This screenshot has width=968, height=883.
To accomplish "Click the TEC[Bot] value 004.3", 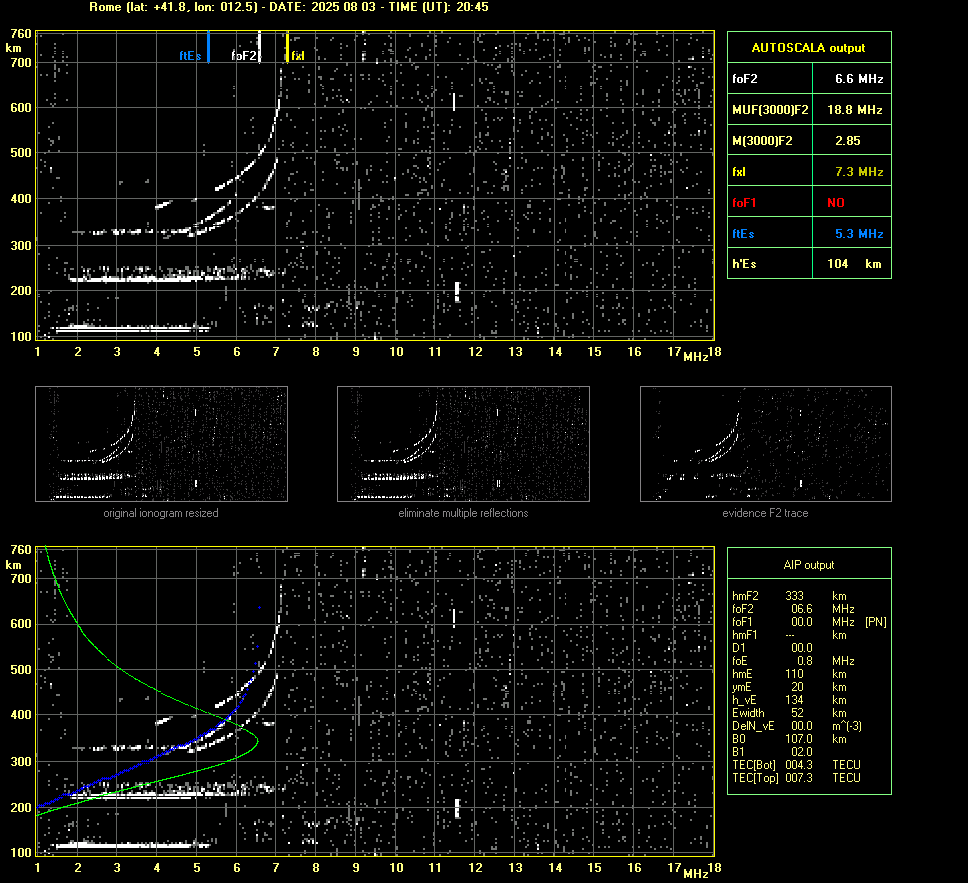I will tap(799, 764).
